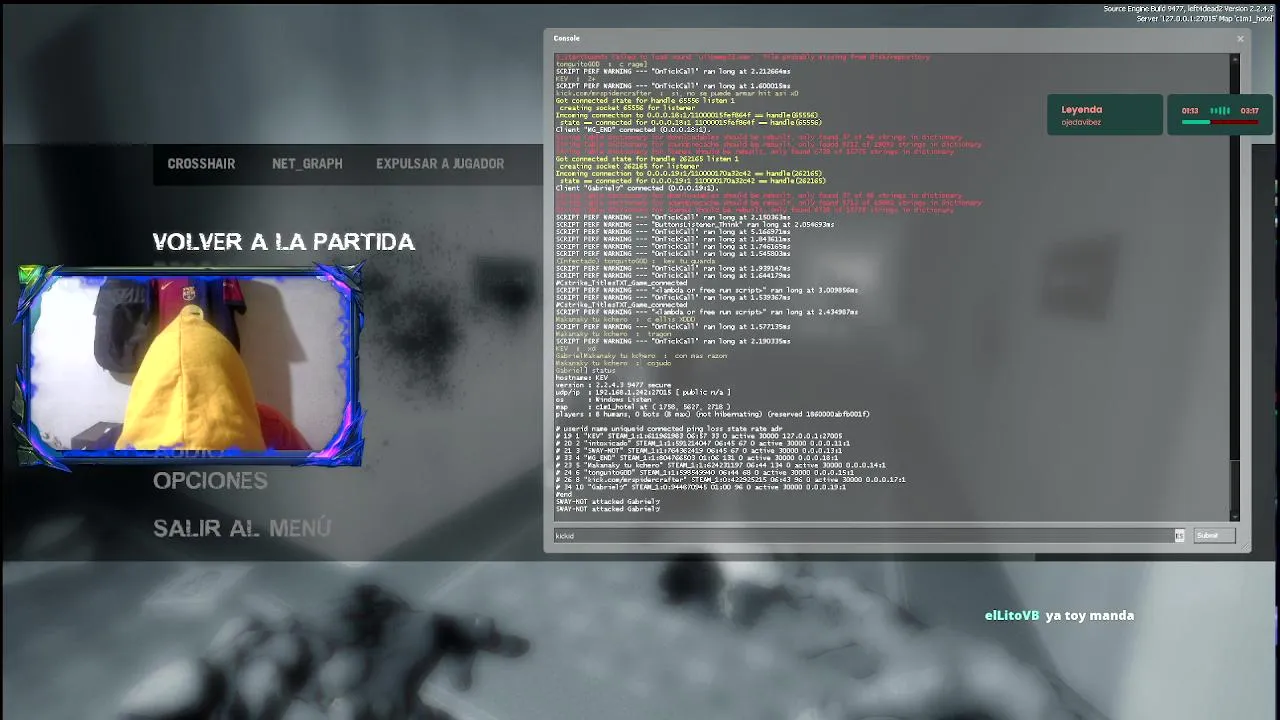The height and width of the screenshot is (720, 1280).
Task: Open the CROSSHAIR option
Action: 201,164
